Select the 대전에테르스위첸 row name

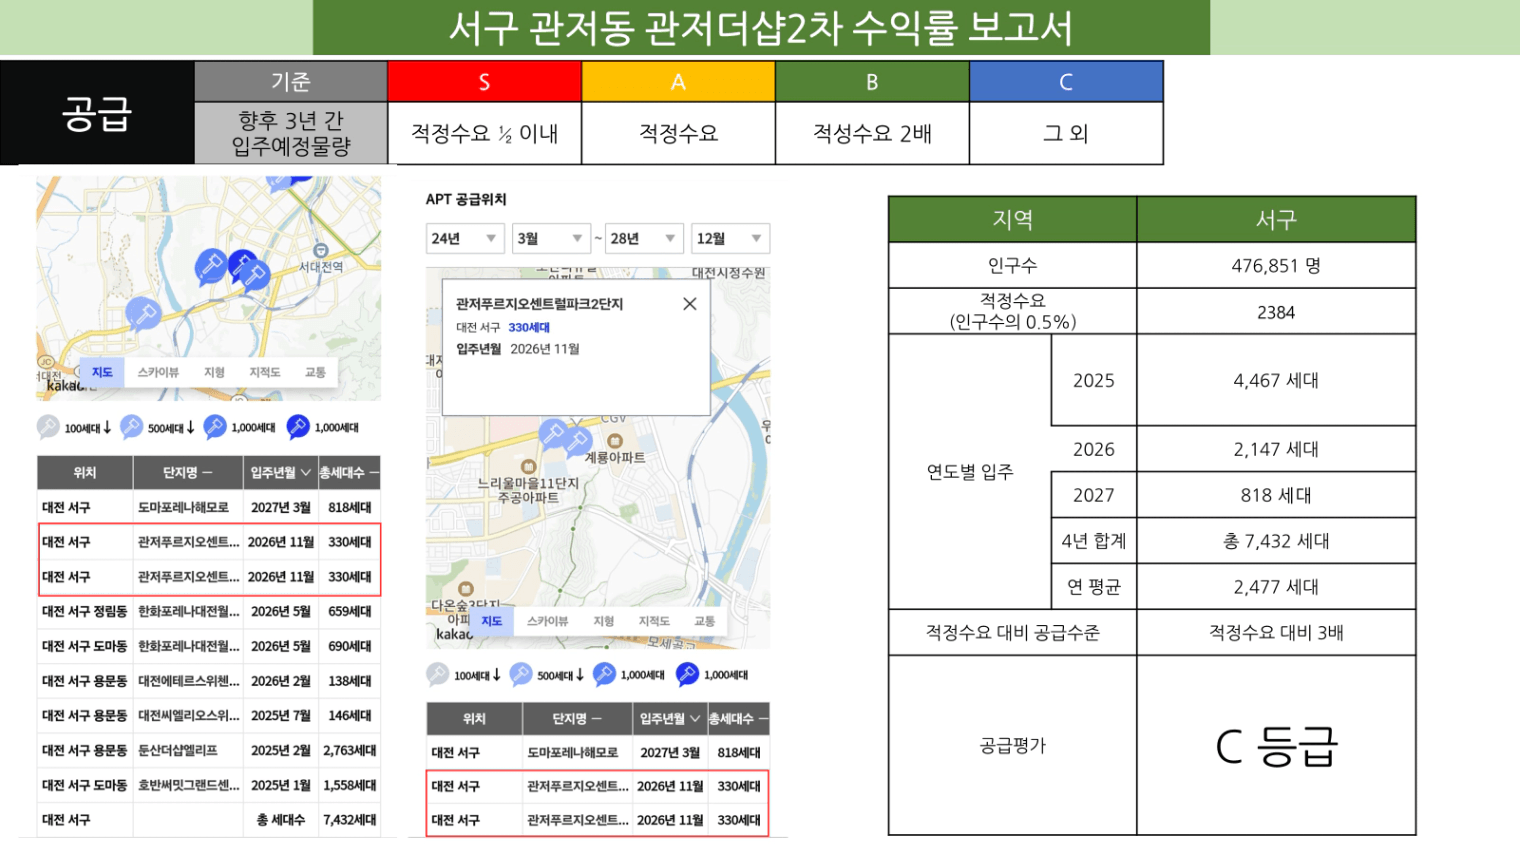[x=189, y=681]
